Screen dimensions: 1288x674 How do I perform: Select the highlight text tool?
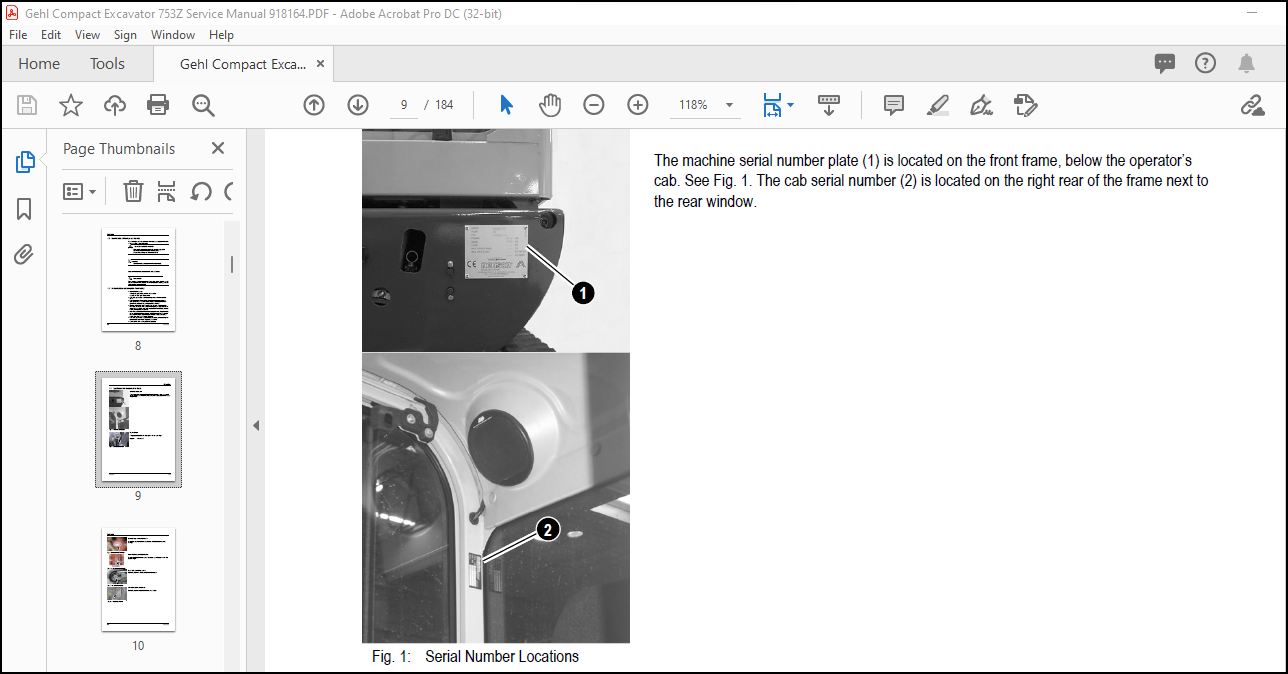937,105
